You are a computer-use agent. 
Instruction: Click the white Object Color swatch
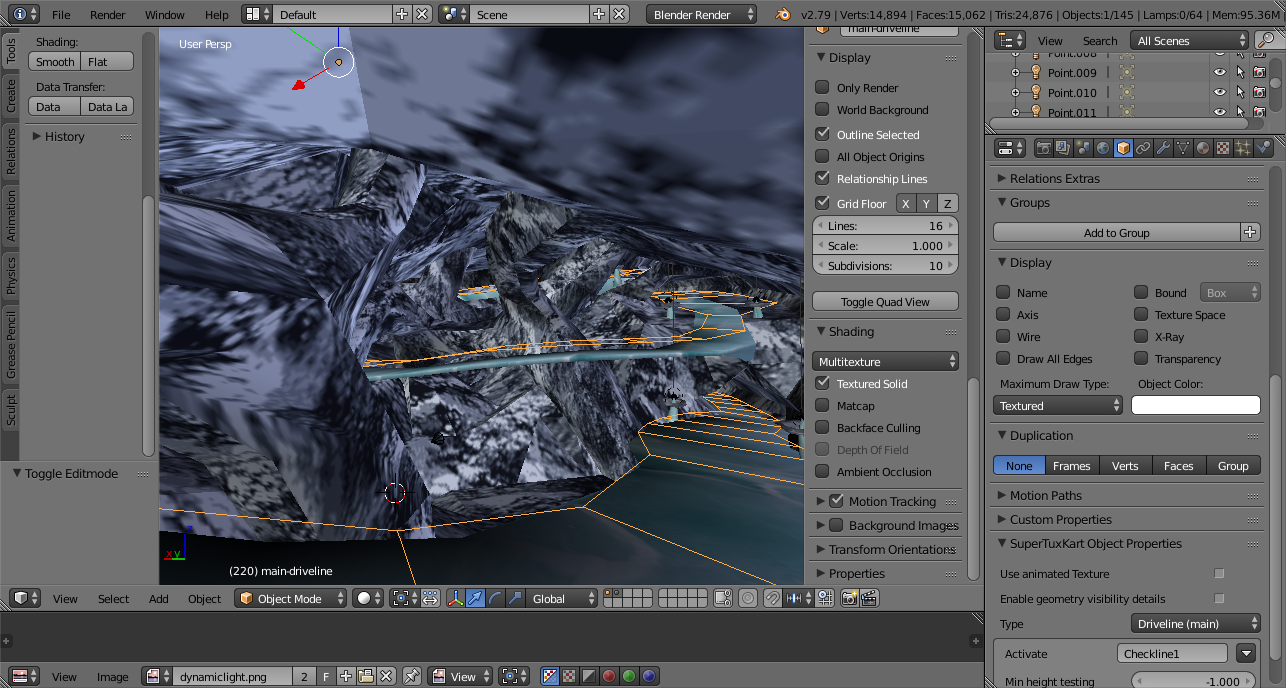click(x=1195, y=406)
